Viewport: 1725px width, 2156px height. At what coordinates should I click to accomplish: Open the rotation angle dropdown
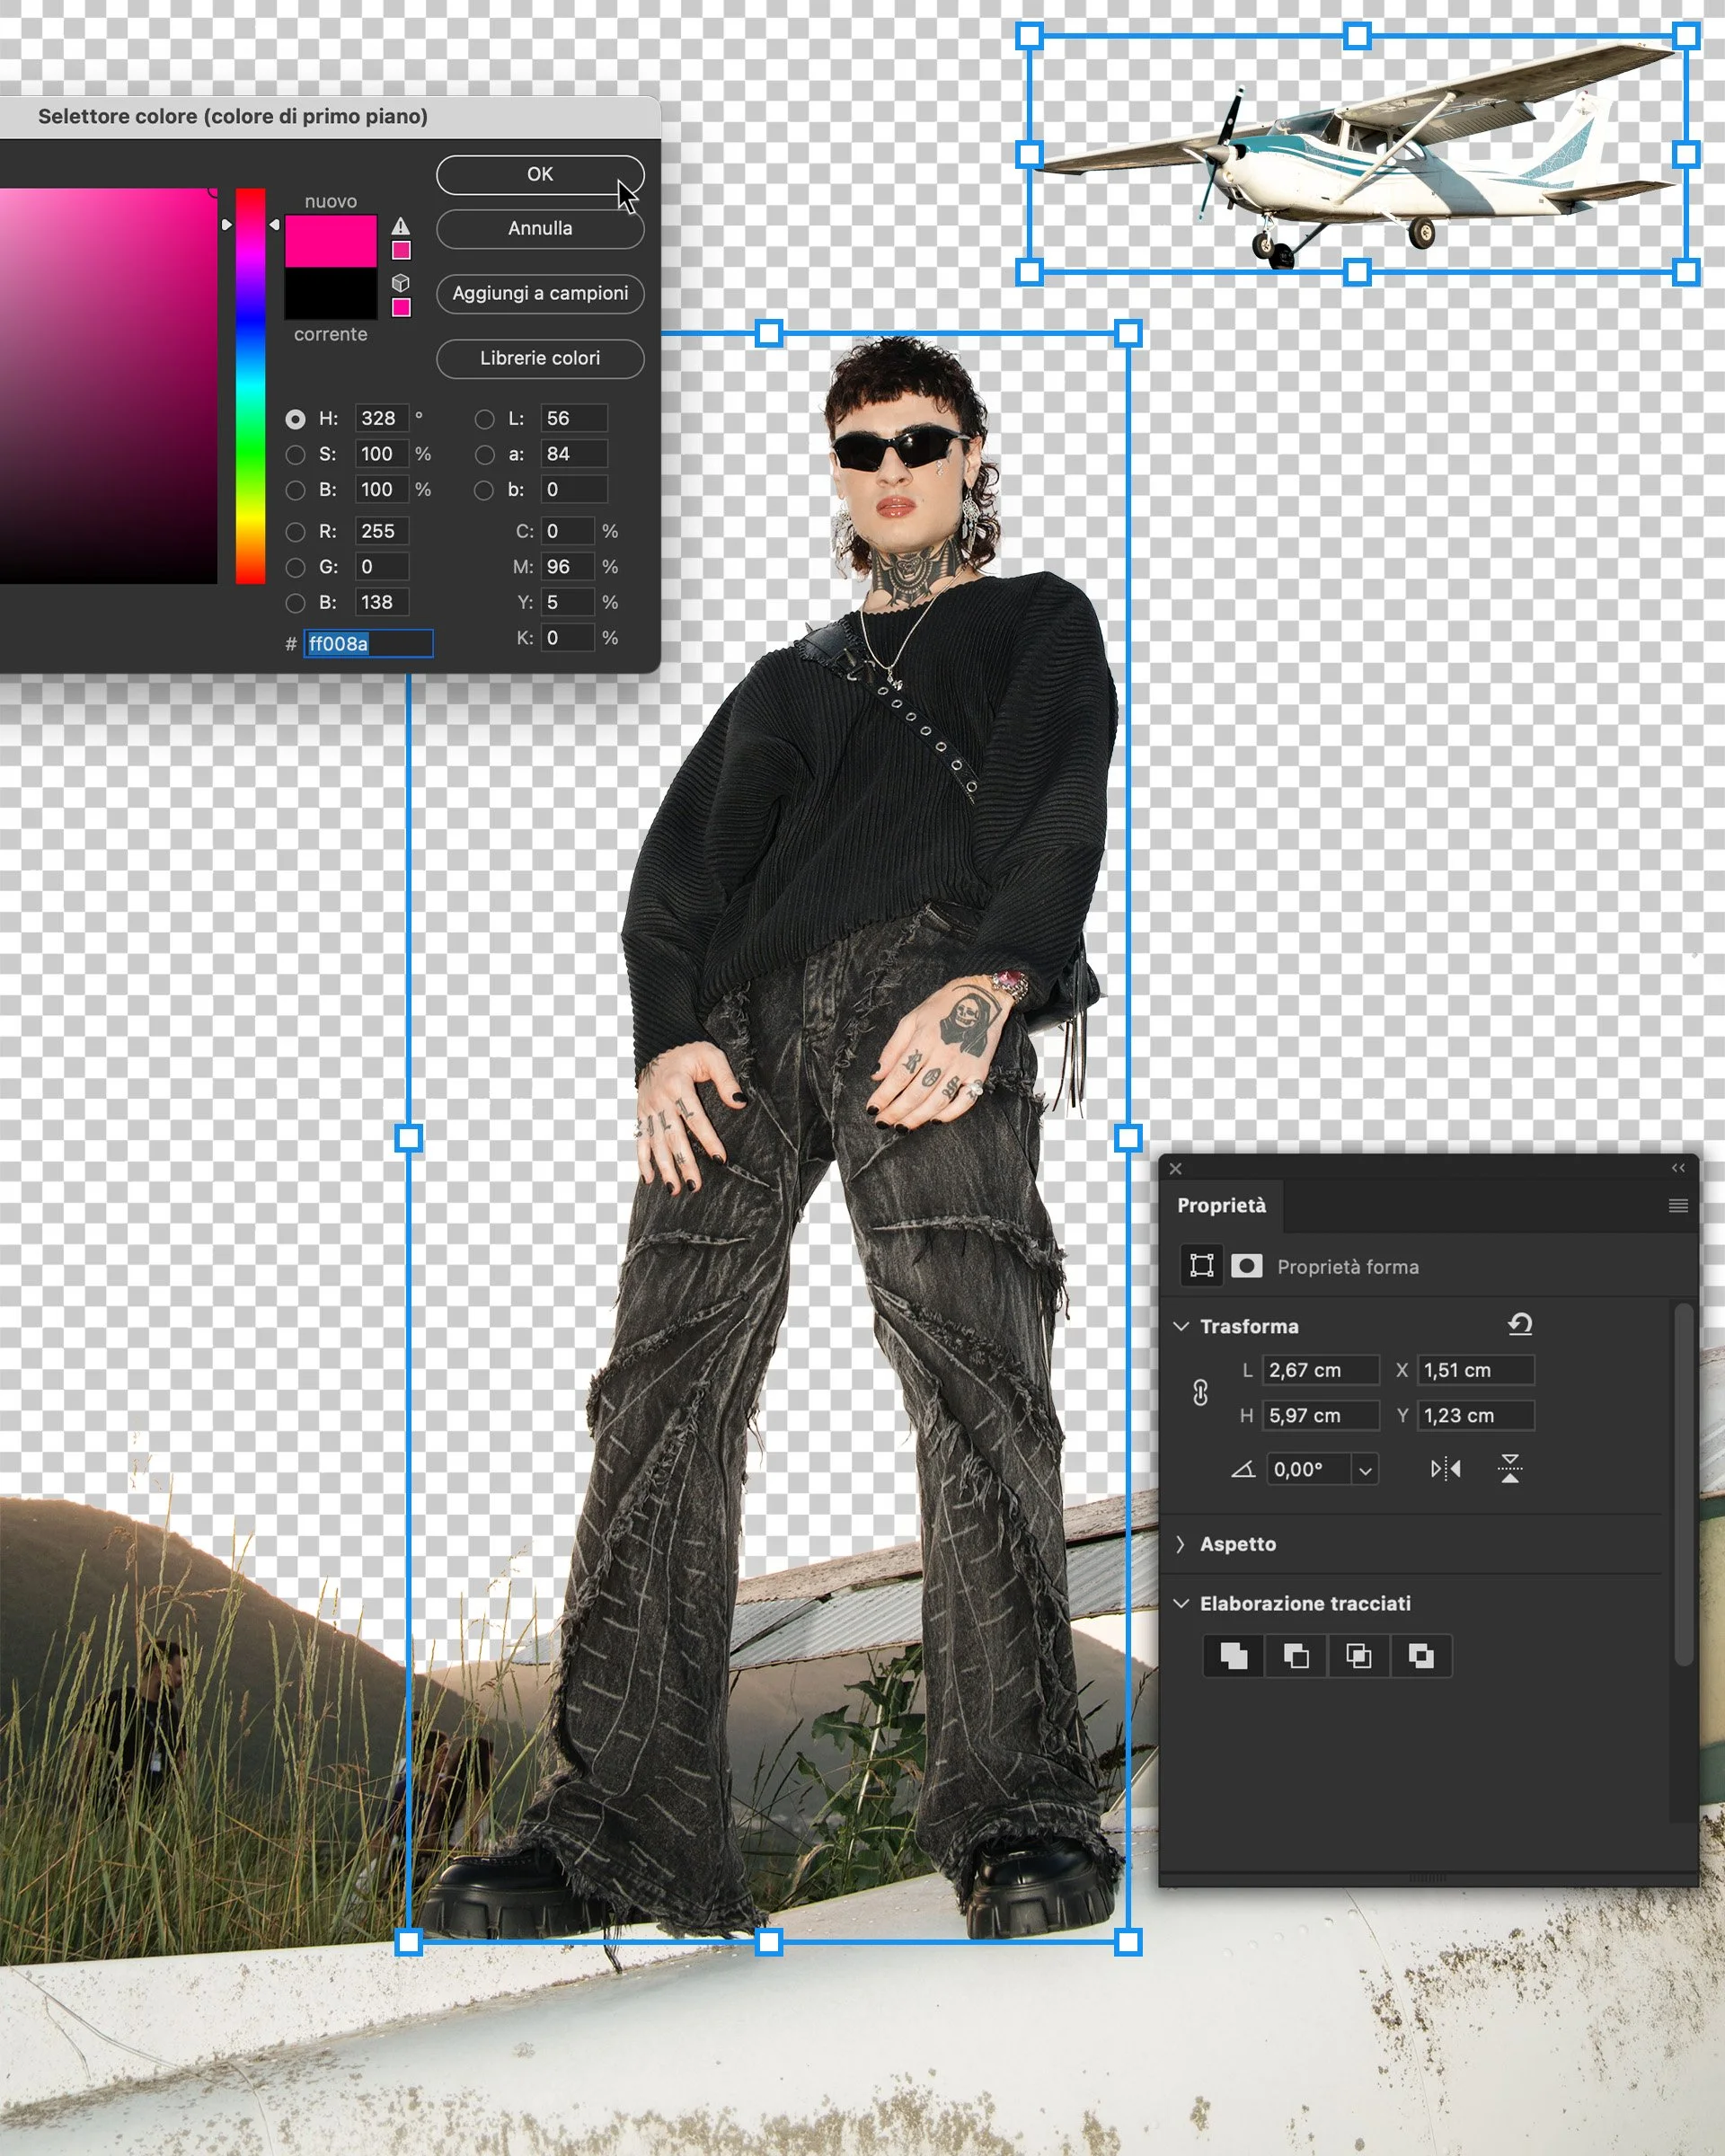pos(1365,1470)
